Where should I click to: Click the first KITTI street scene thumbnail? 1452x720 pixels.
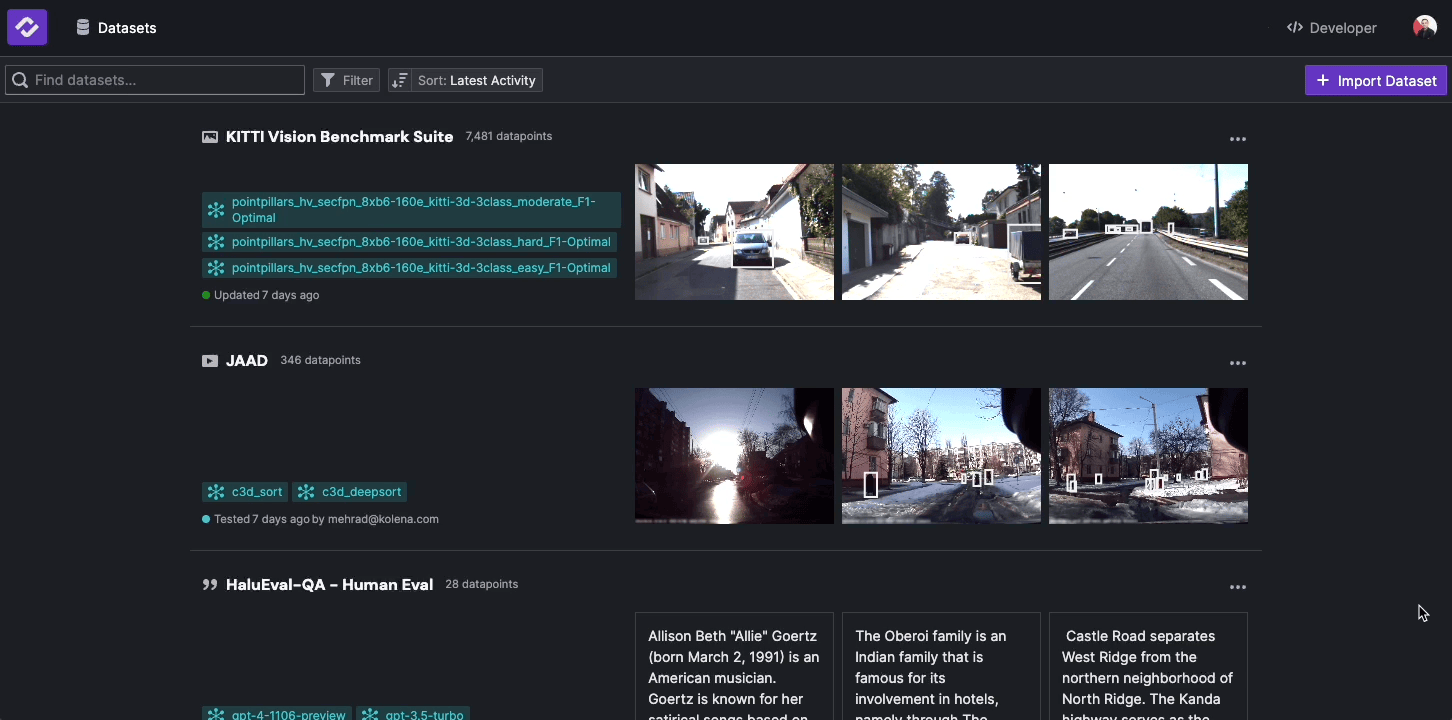734,232
